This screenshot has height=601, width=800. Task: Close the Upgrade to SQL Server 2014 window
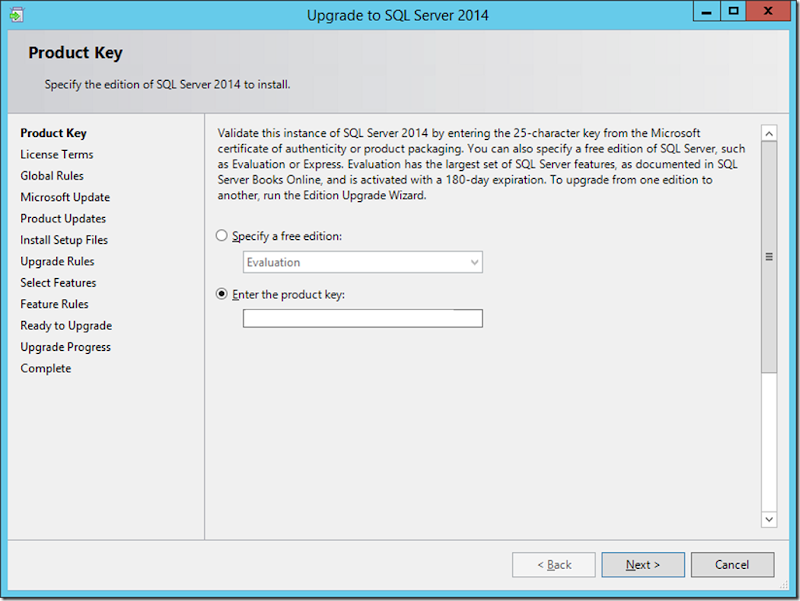768,11
